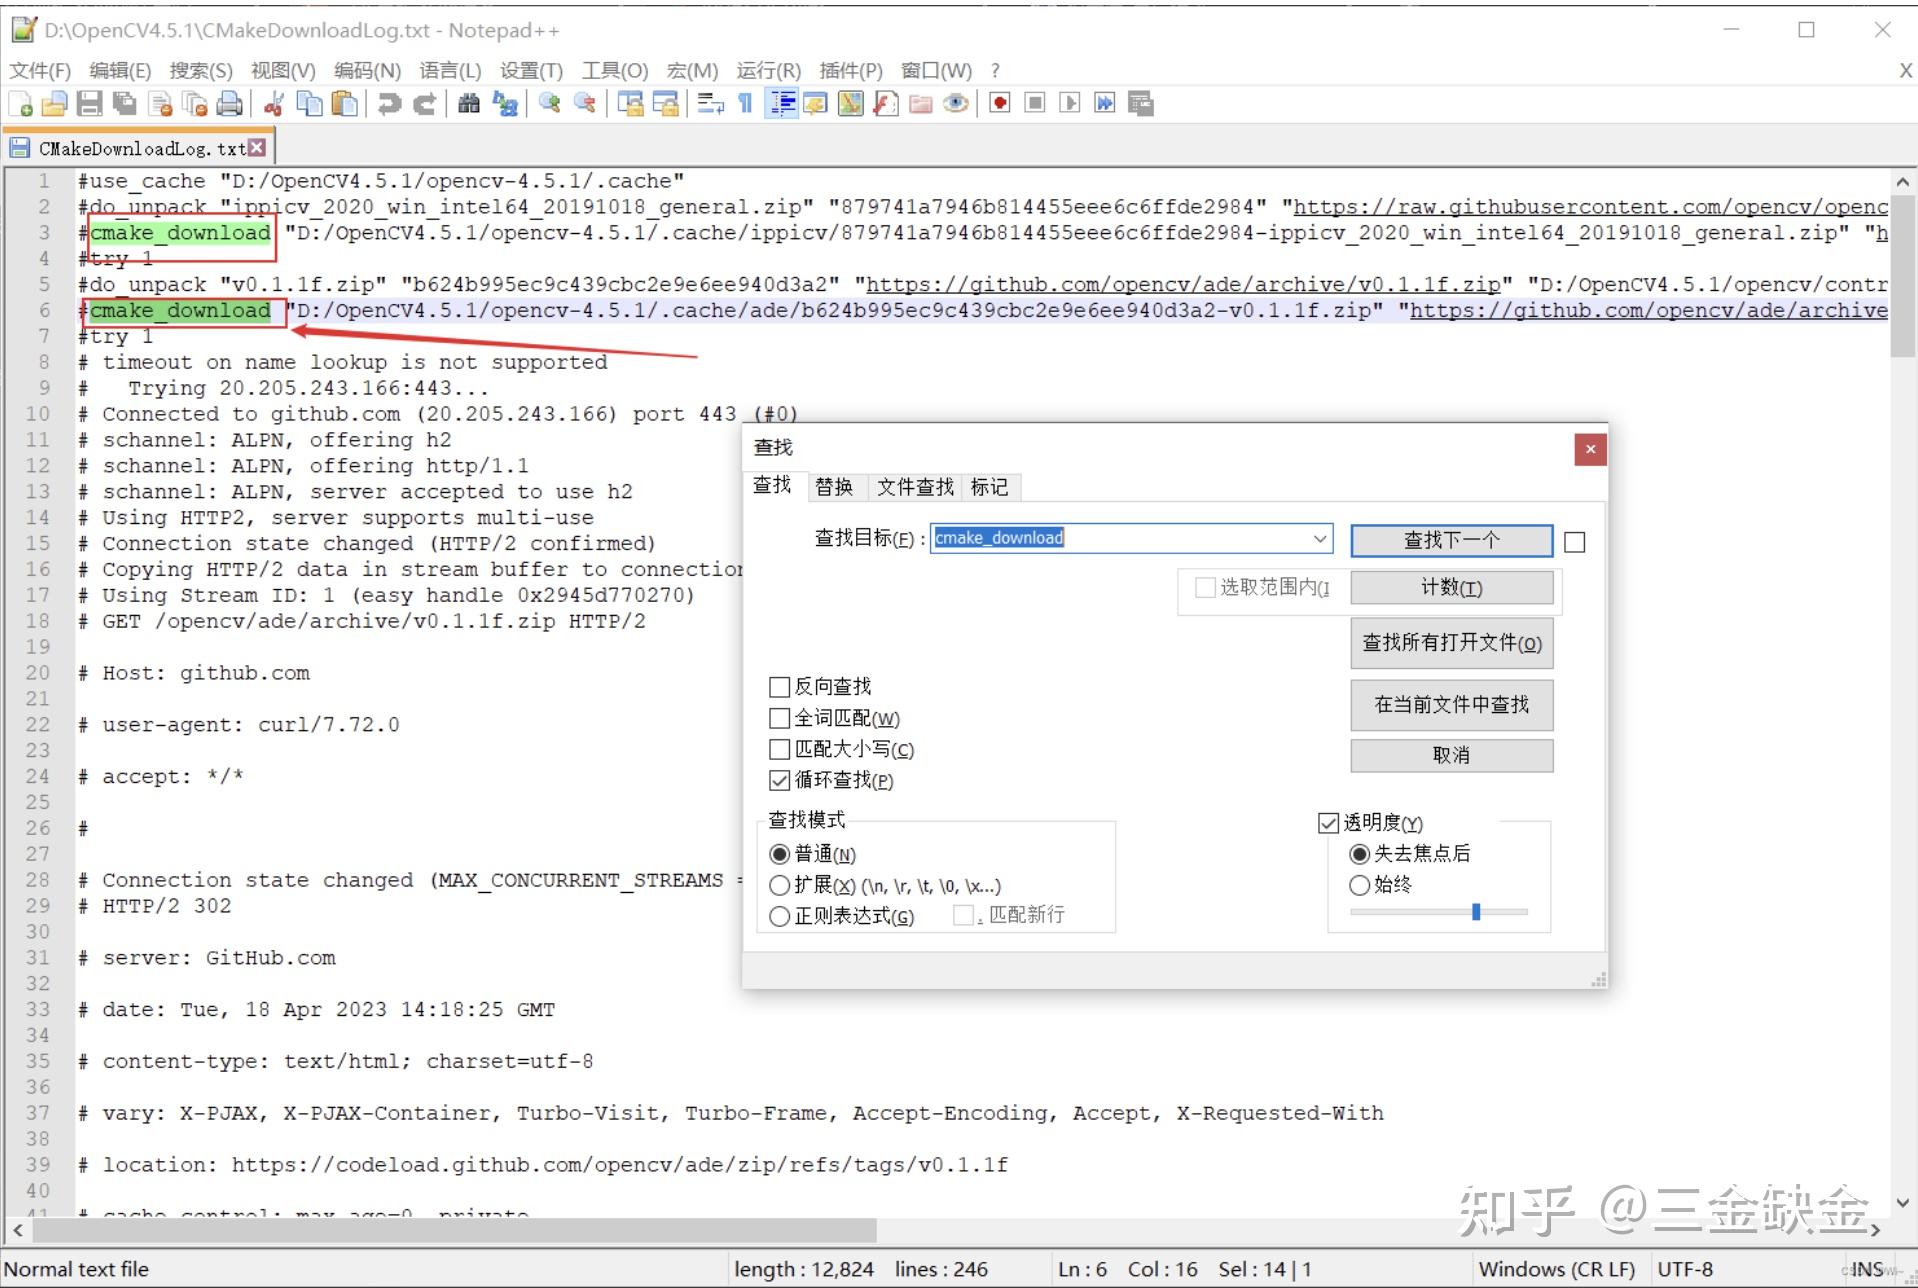
Task: Zoom in using the magnifier plus icon
Action: click(548, 103)
